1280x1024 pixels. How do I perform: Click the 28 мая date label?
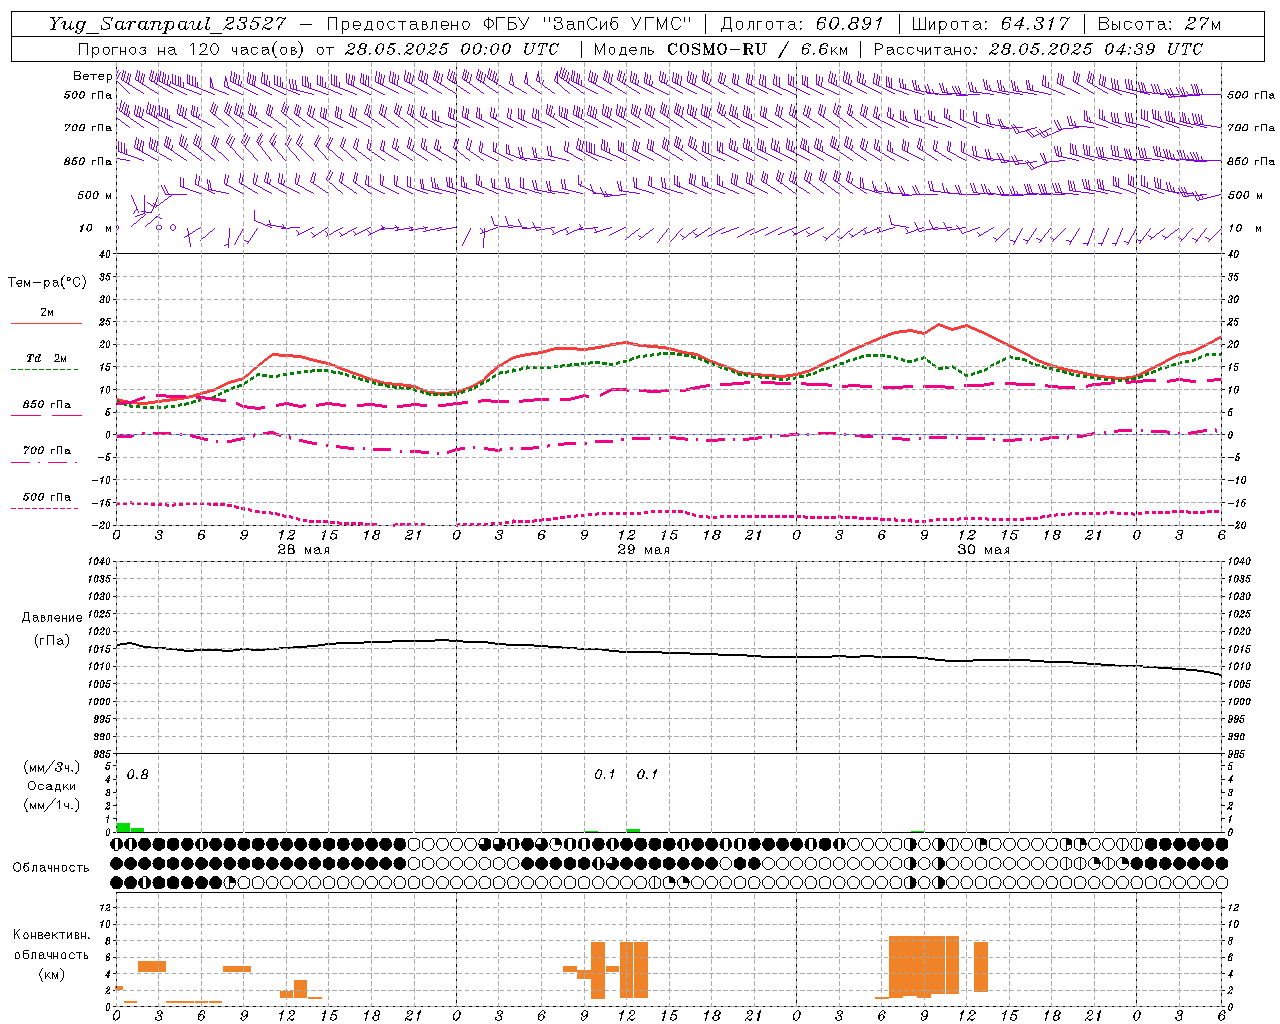[303, 550]
